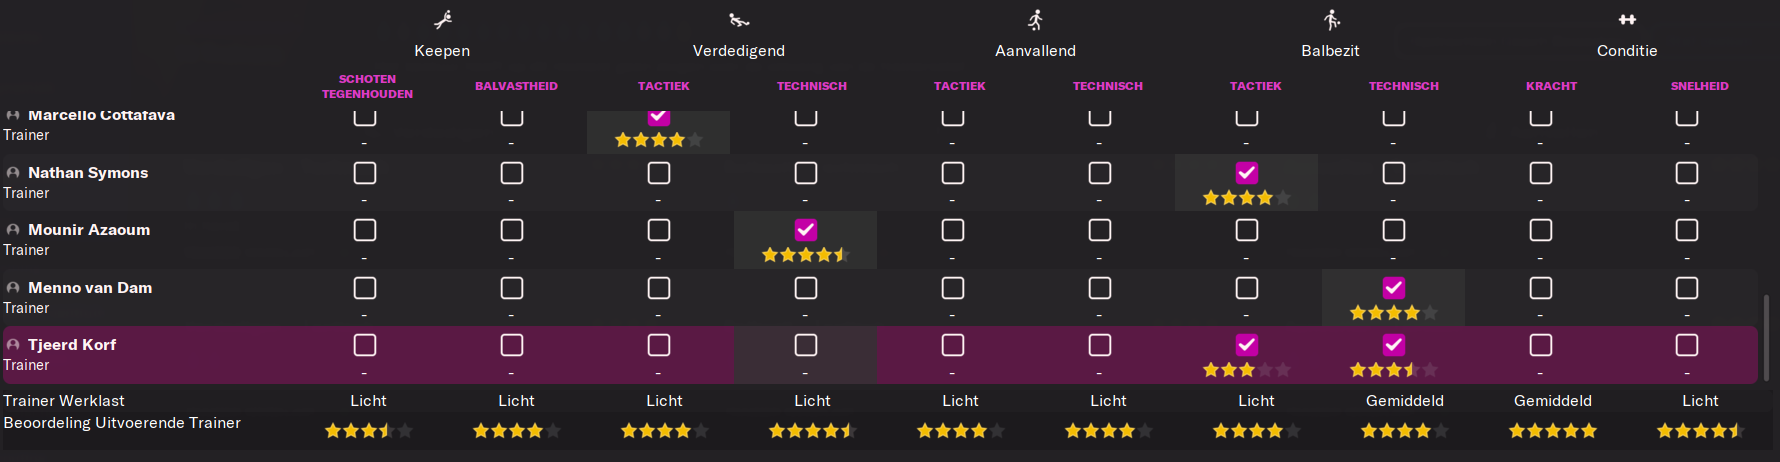
Task: Tick Schoten Tegenhouden for Nathan Symons
Action: coord(365,173)
